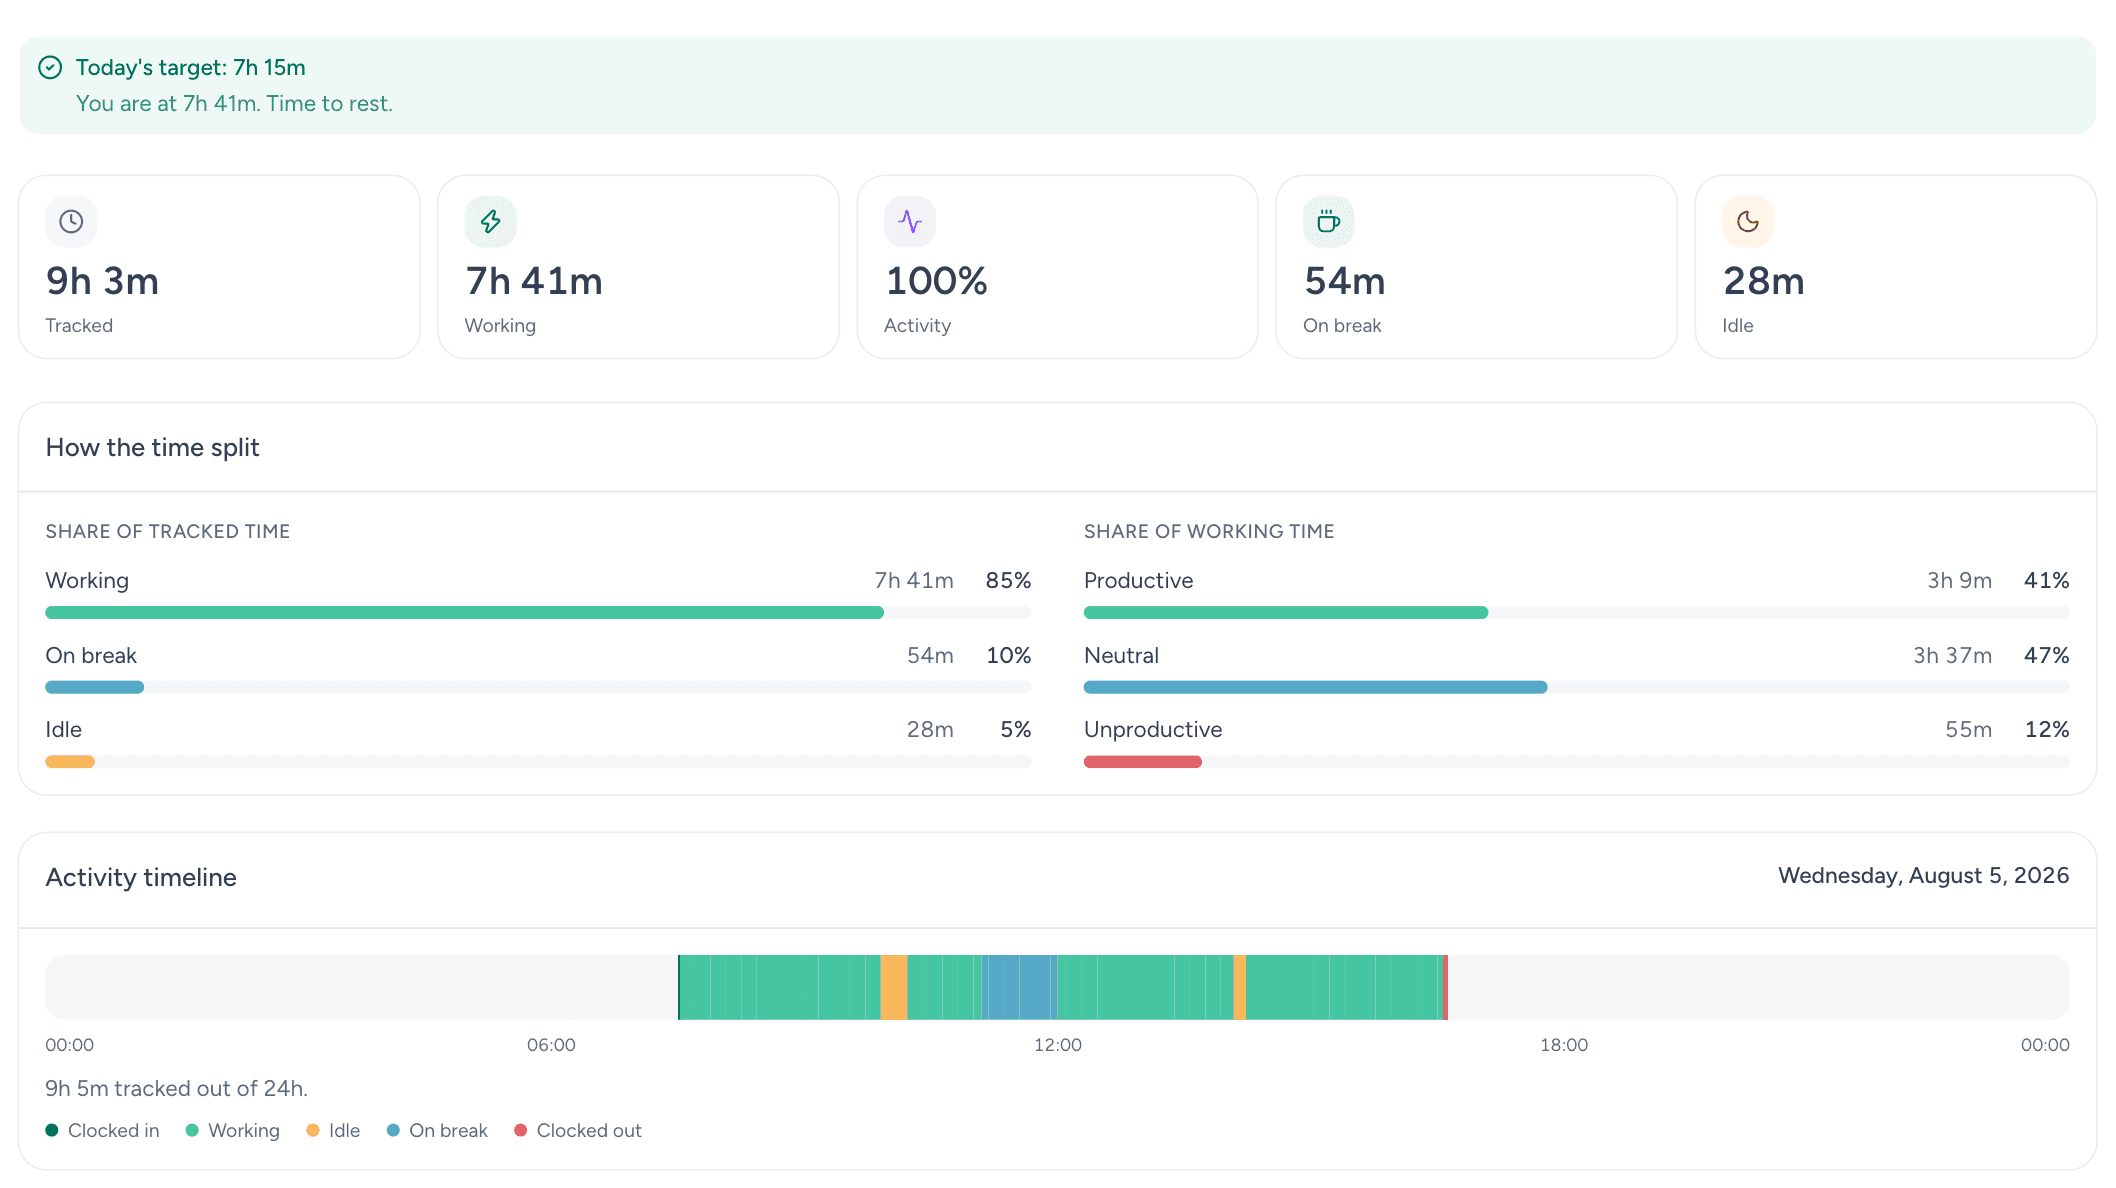Click '9h 5m tracked out of 24h.' text
The height and width of the screenshot is (1188, 2116).
(177, 1088)
